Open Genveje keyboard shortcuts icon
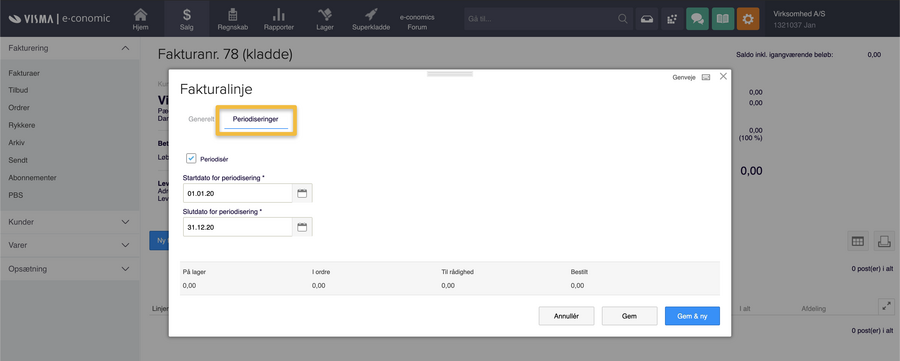This screenshot has height=361, width=900. point(706,77)
